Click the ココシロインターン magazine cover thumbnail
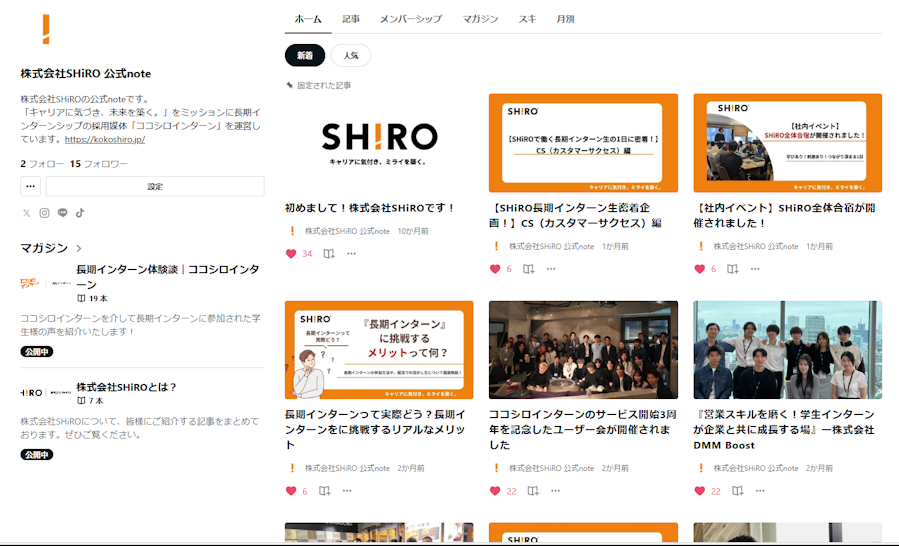This screenshot has width=899, height=546. pos(46,283)
